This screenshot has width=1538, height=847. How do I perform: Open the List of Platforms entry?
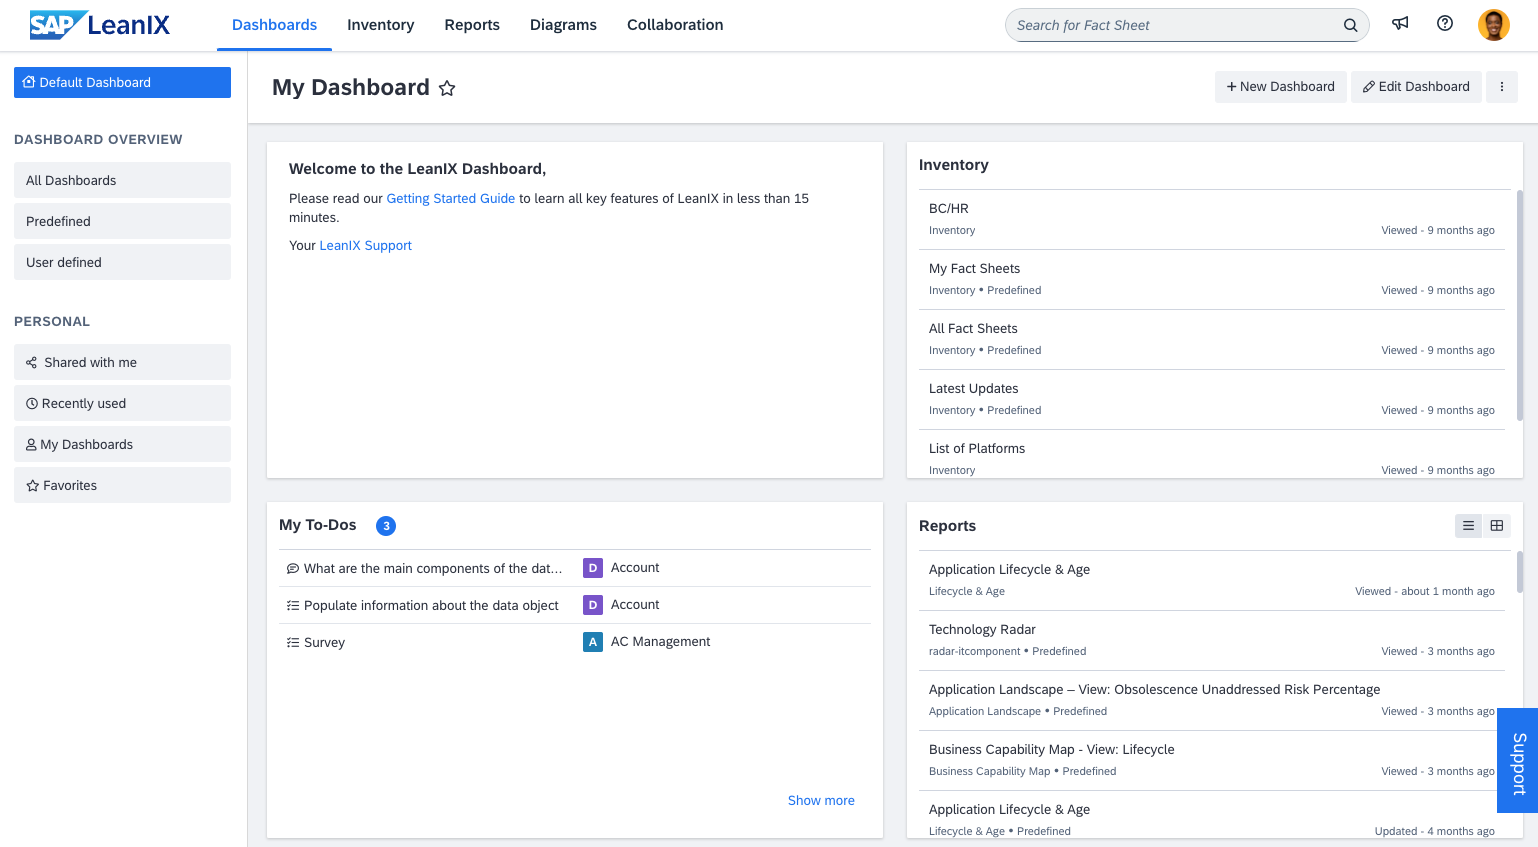click(1211, 455)
